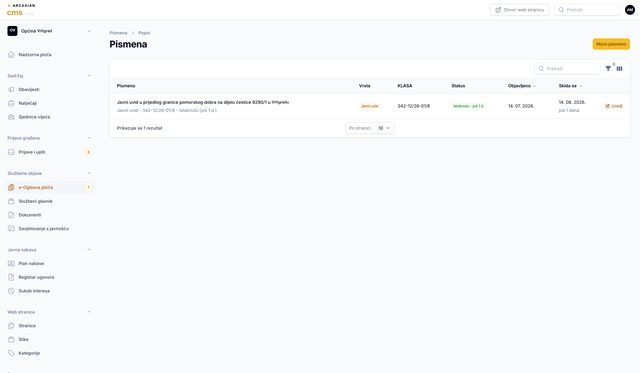
Task: Open the AM user avatar menu
Action: point(630,9)
